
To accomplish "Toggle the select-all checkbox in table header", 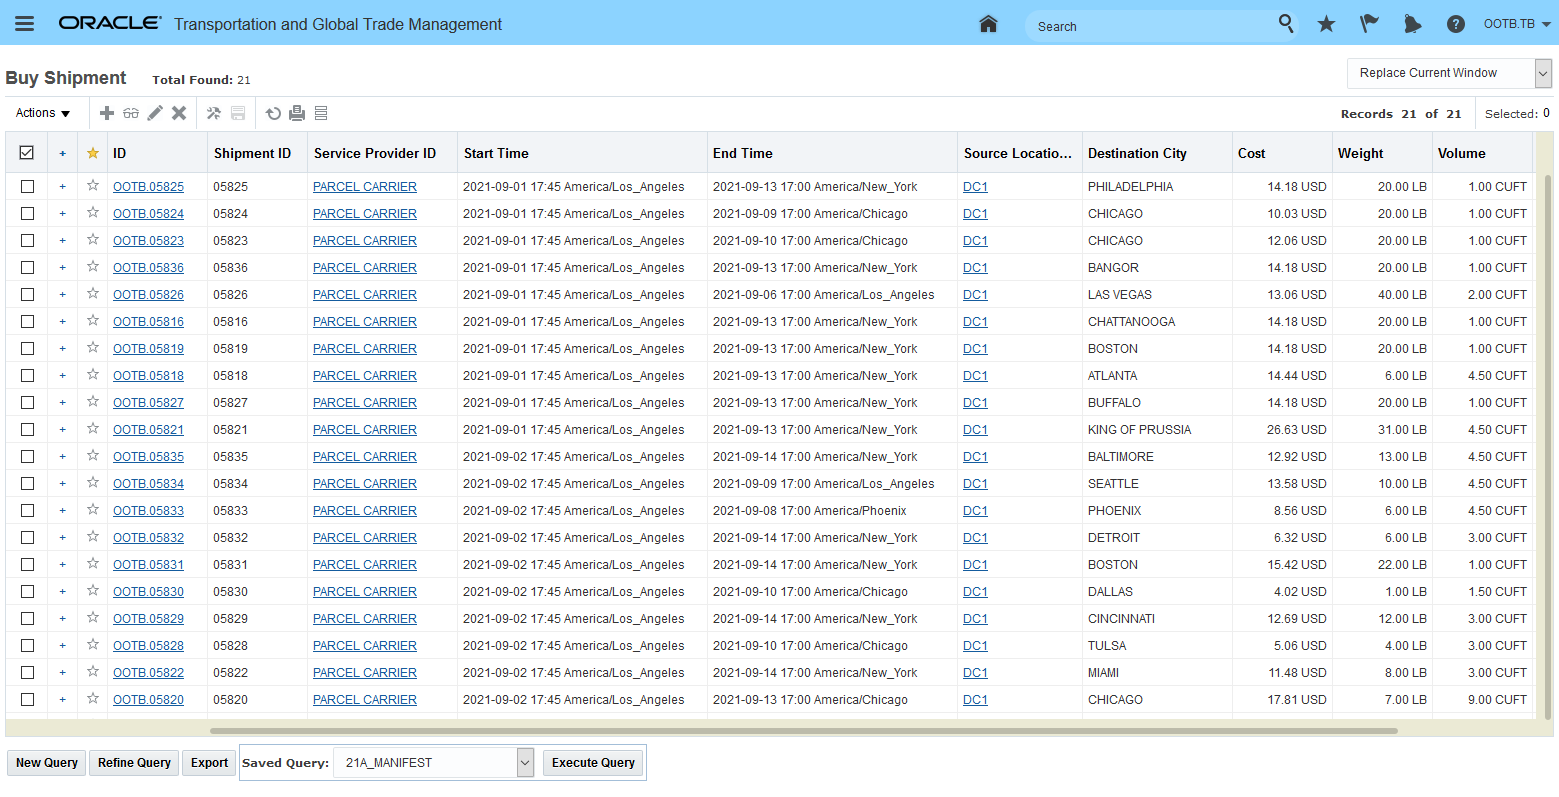I will [x=27, y=153].
